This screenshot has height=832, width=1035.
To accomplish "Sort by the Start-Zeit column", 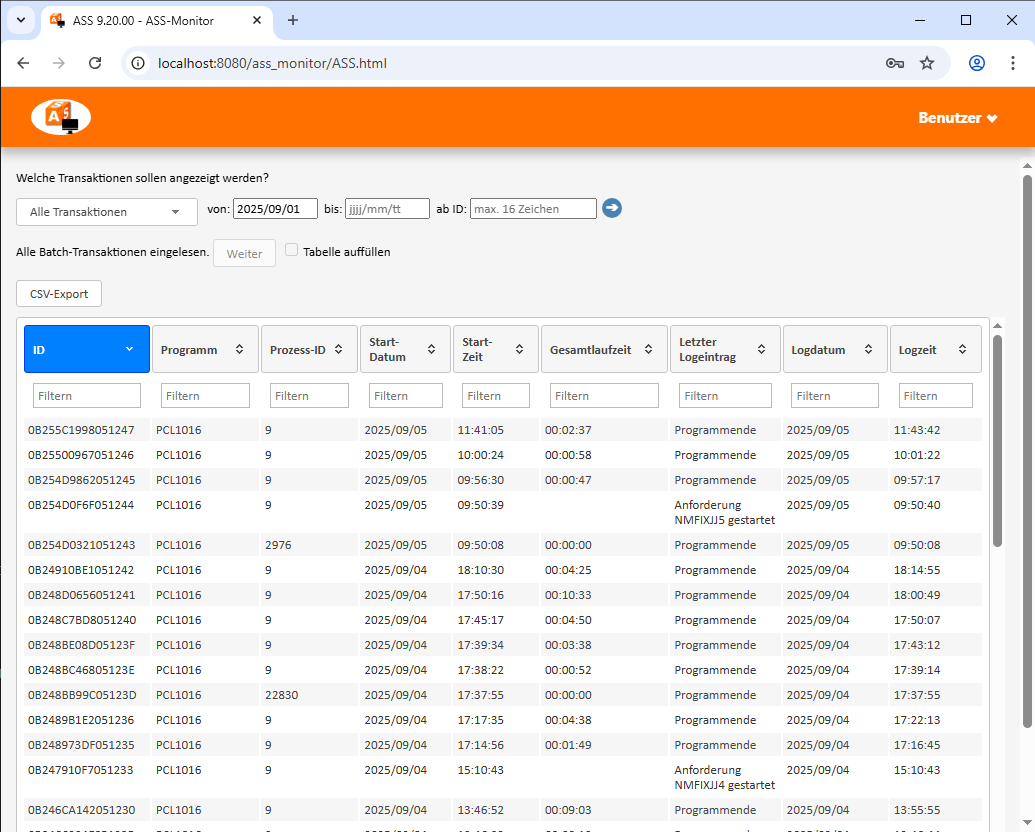I will (x=496, y=349).
